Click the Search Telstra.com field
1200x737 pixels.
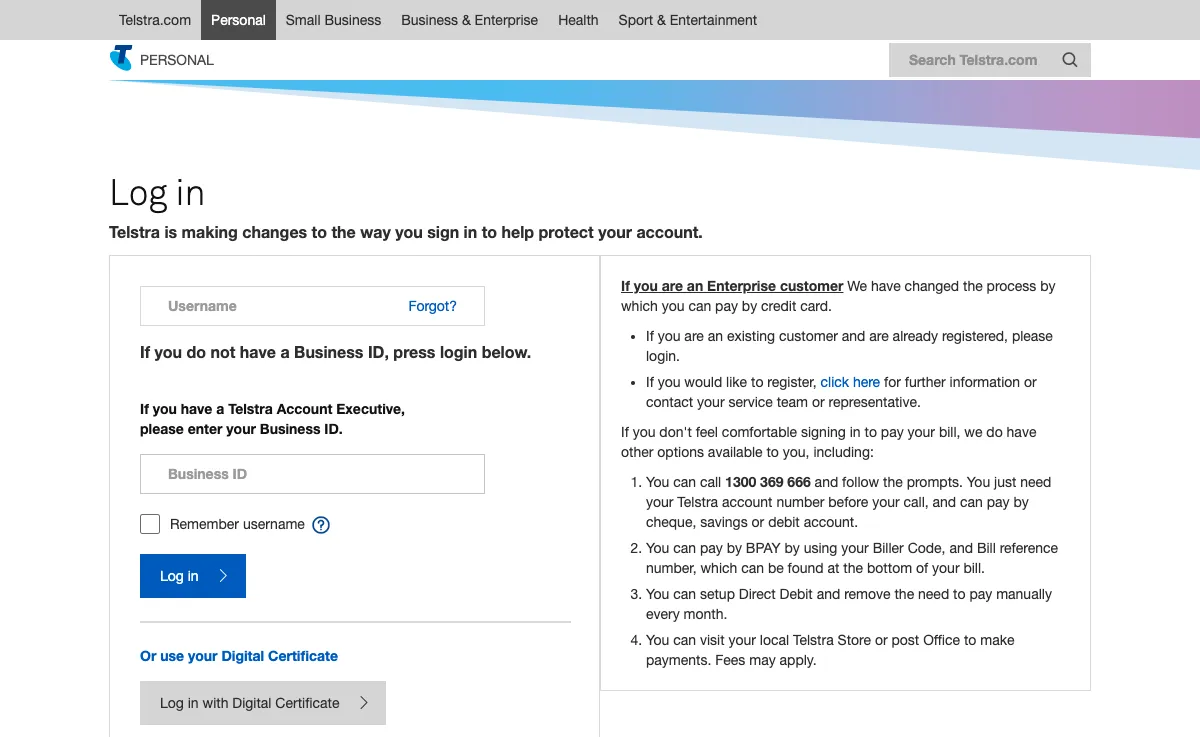click(x=970, y=59)
